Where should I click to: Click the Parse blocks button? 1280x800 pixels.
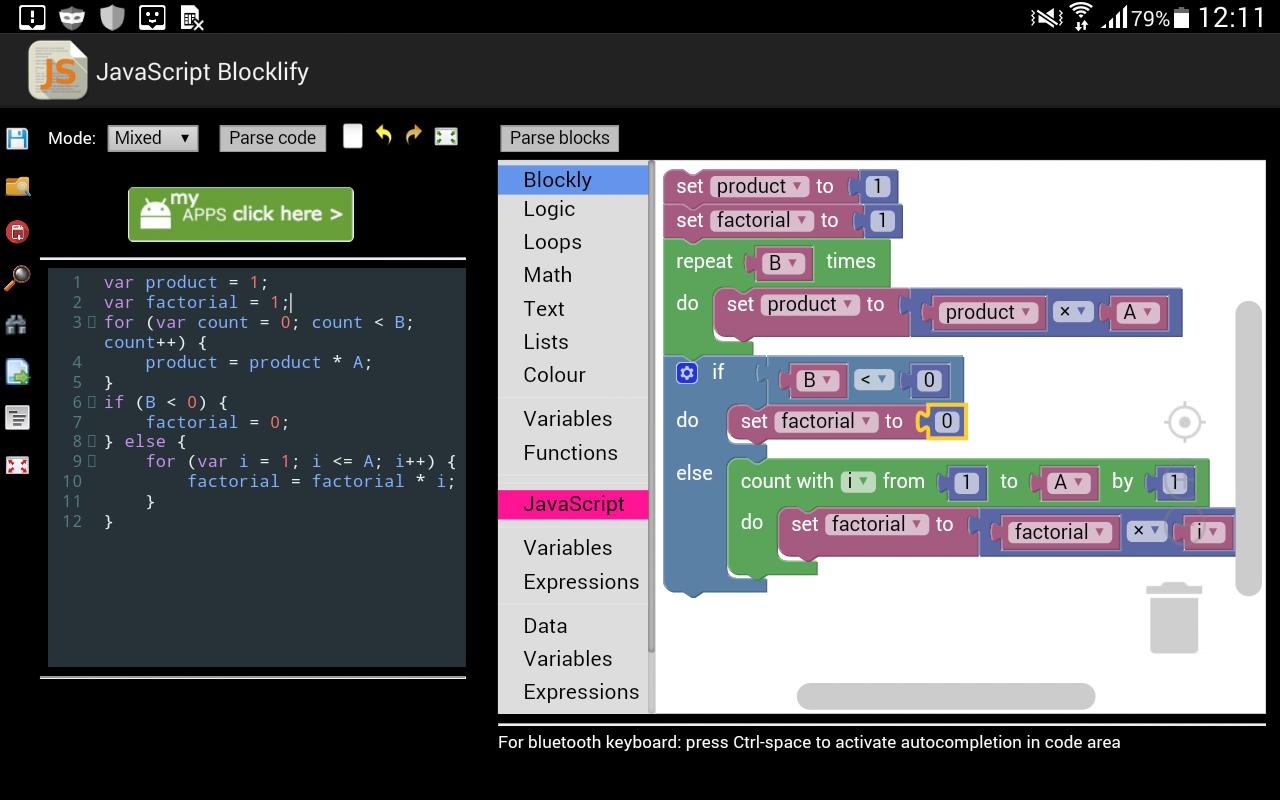pos(559,138)
